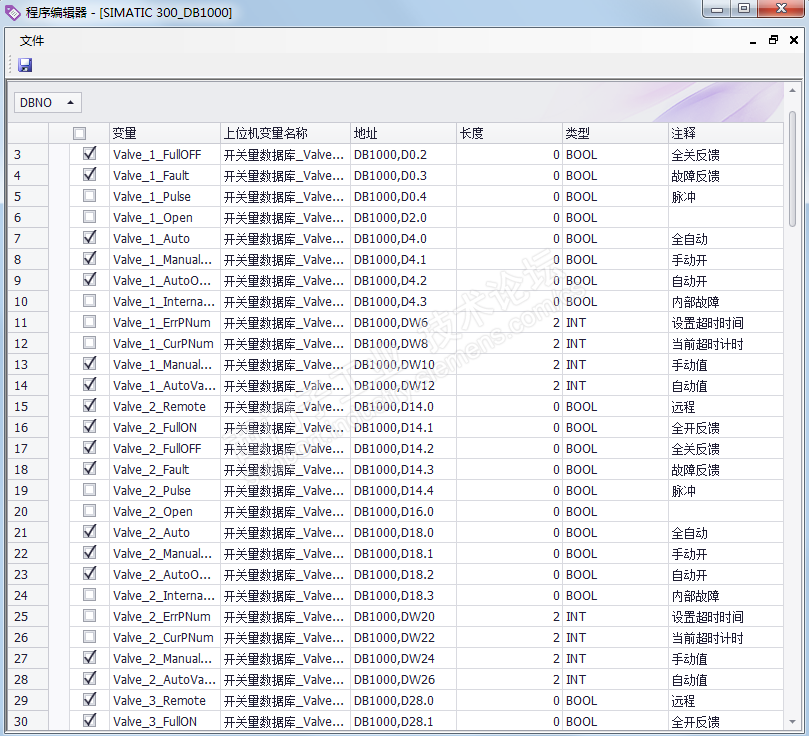Click the 类型 column header
Screen dimensions: 809x736
(615, 134)
